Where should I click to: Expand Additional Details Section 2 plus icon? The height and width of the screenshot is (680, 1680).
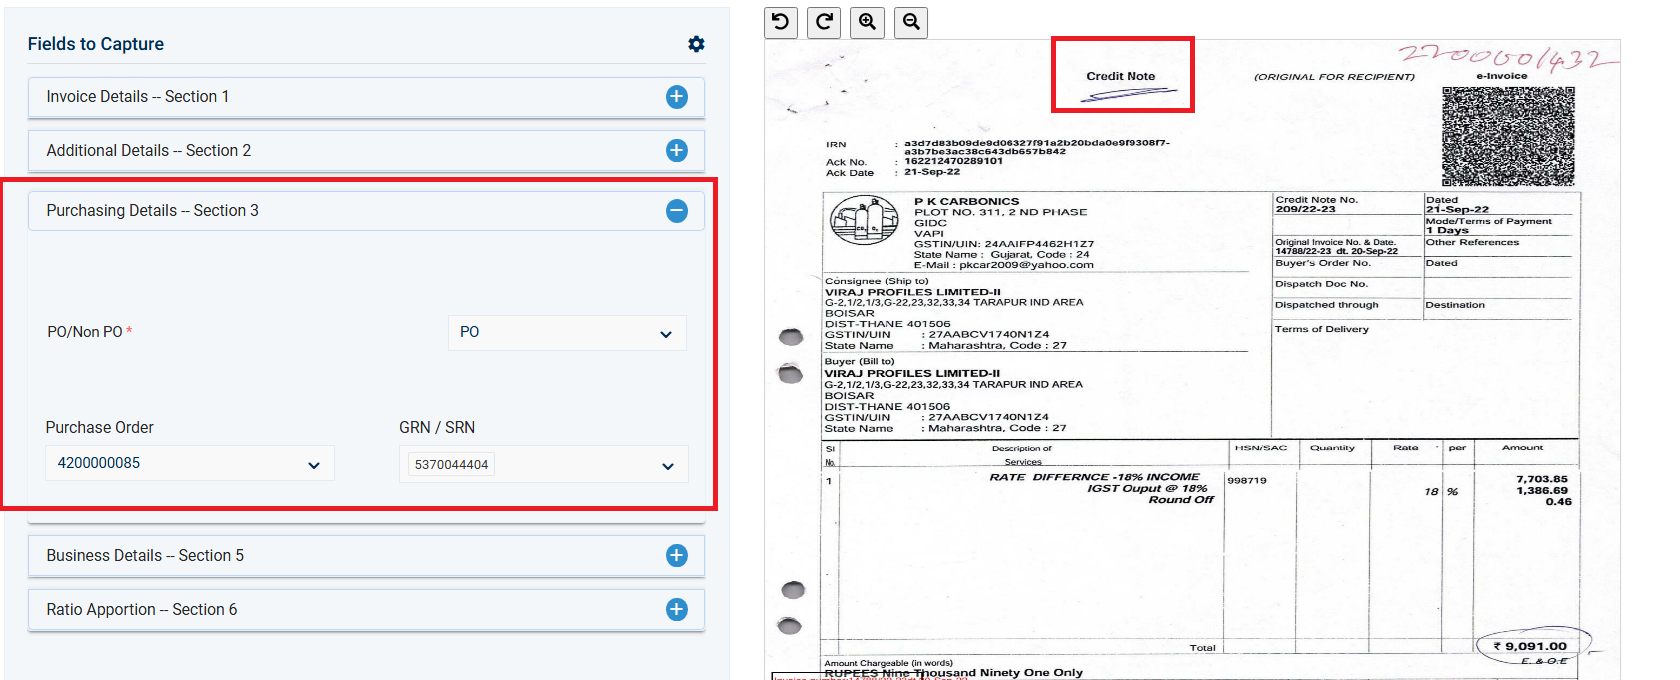[x=677, y=150]
